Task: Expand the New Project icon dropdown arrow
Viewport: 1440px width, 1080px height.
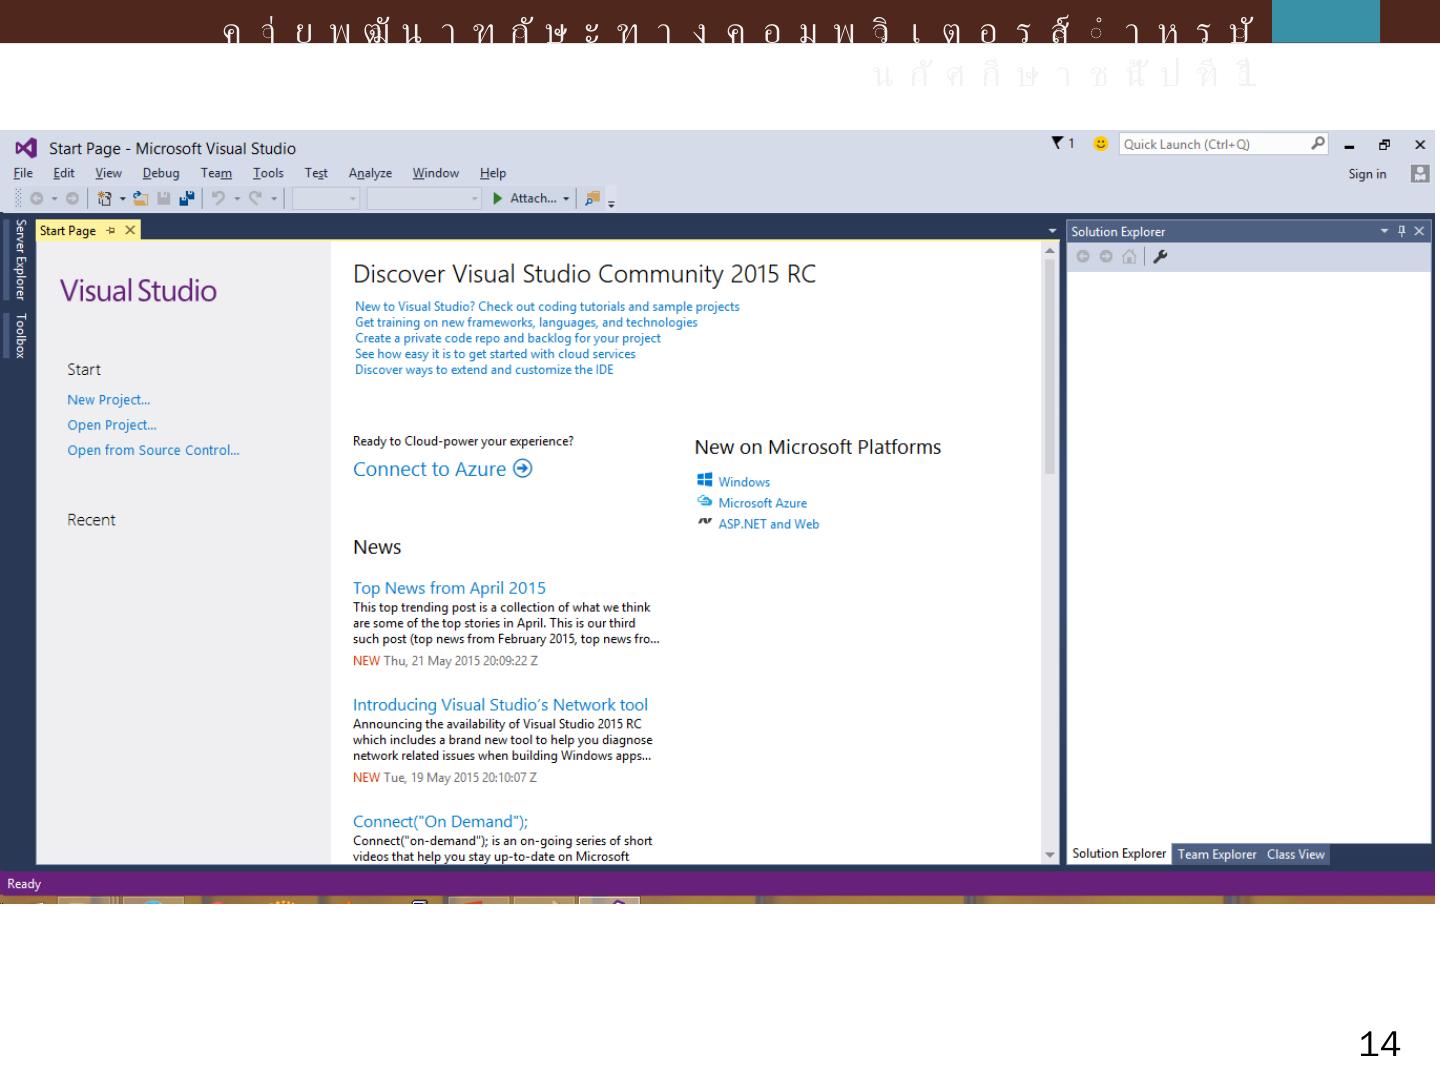Action: 123,199
